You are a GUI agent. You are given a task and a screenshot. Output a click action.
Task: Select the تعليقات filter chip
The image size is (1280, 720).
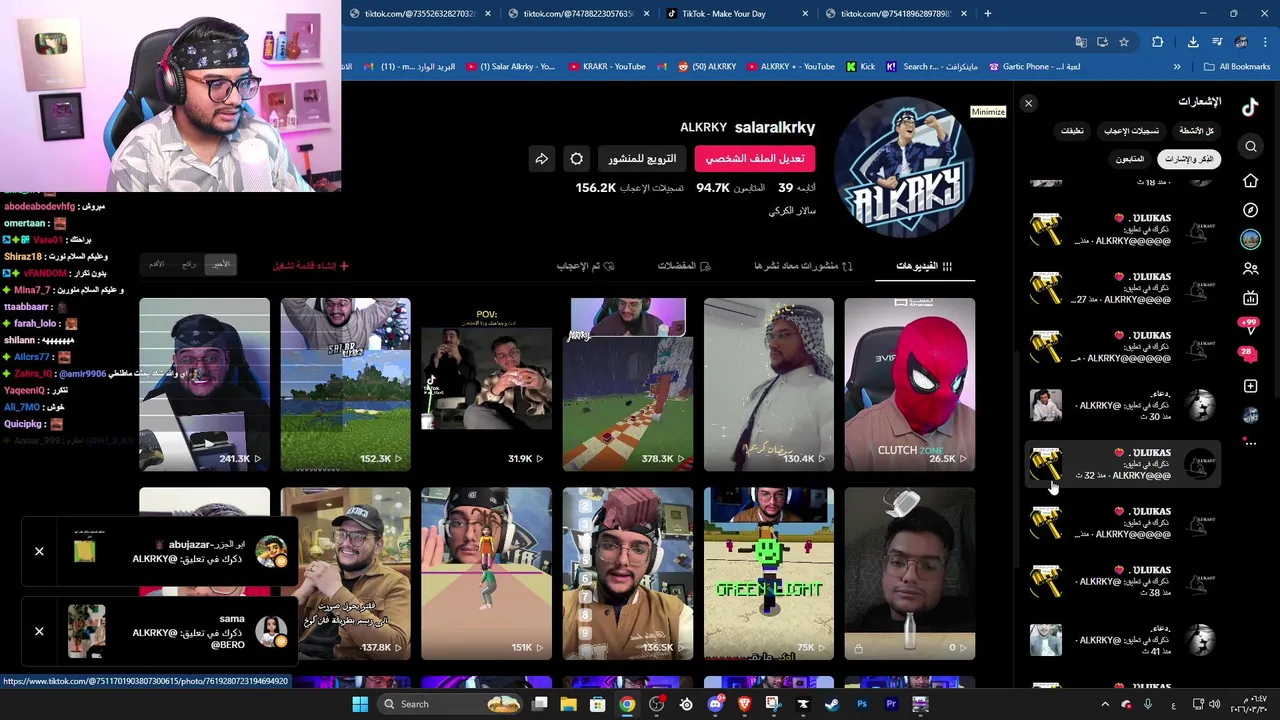tap(1072, 131)
